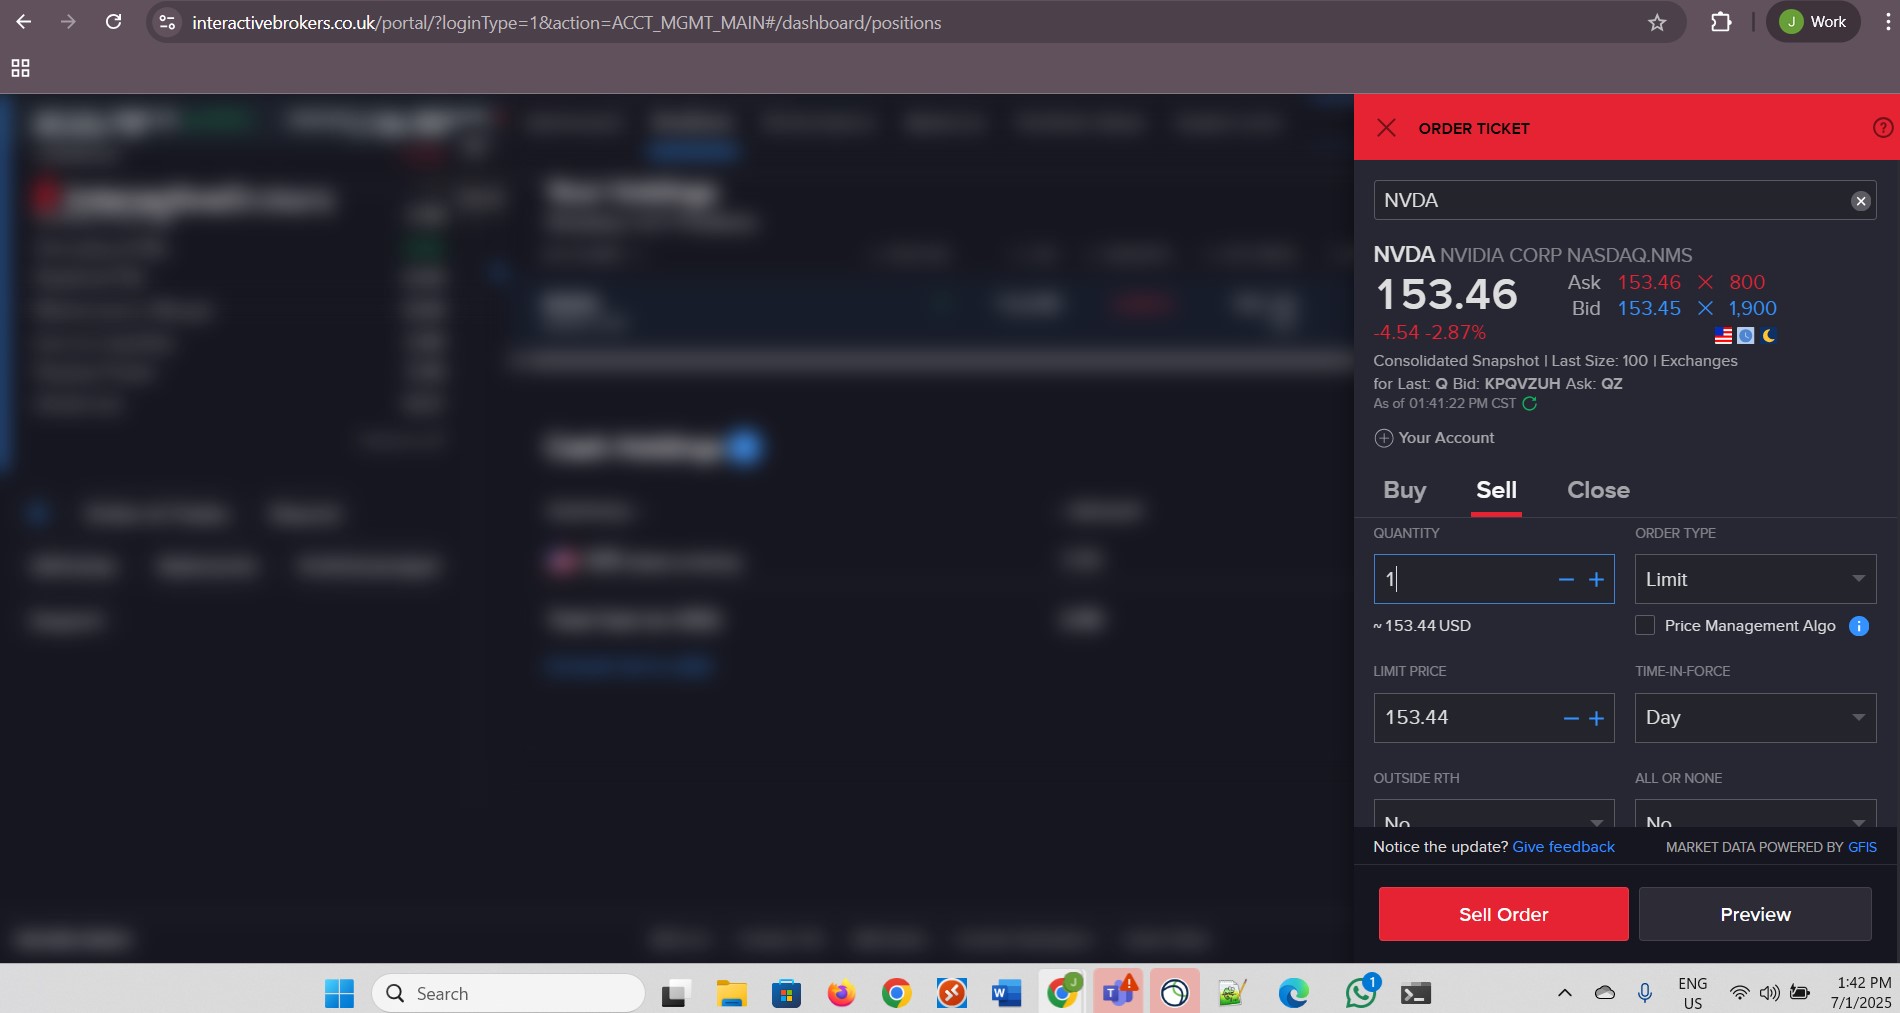Go forward in the browser
The image size is (1900, 1013).
(68, 22)
